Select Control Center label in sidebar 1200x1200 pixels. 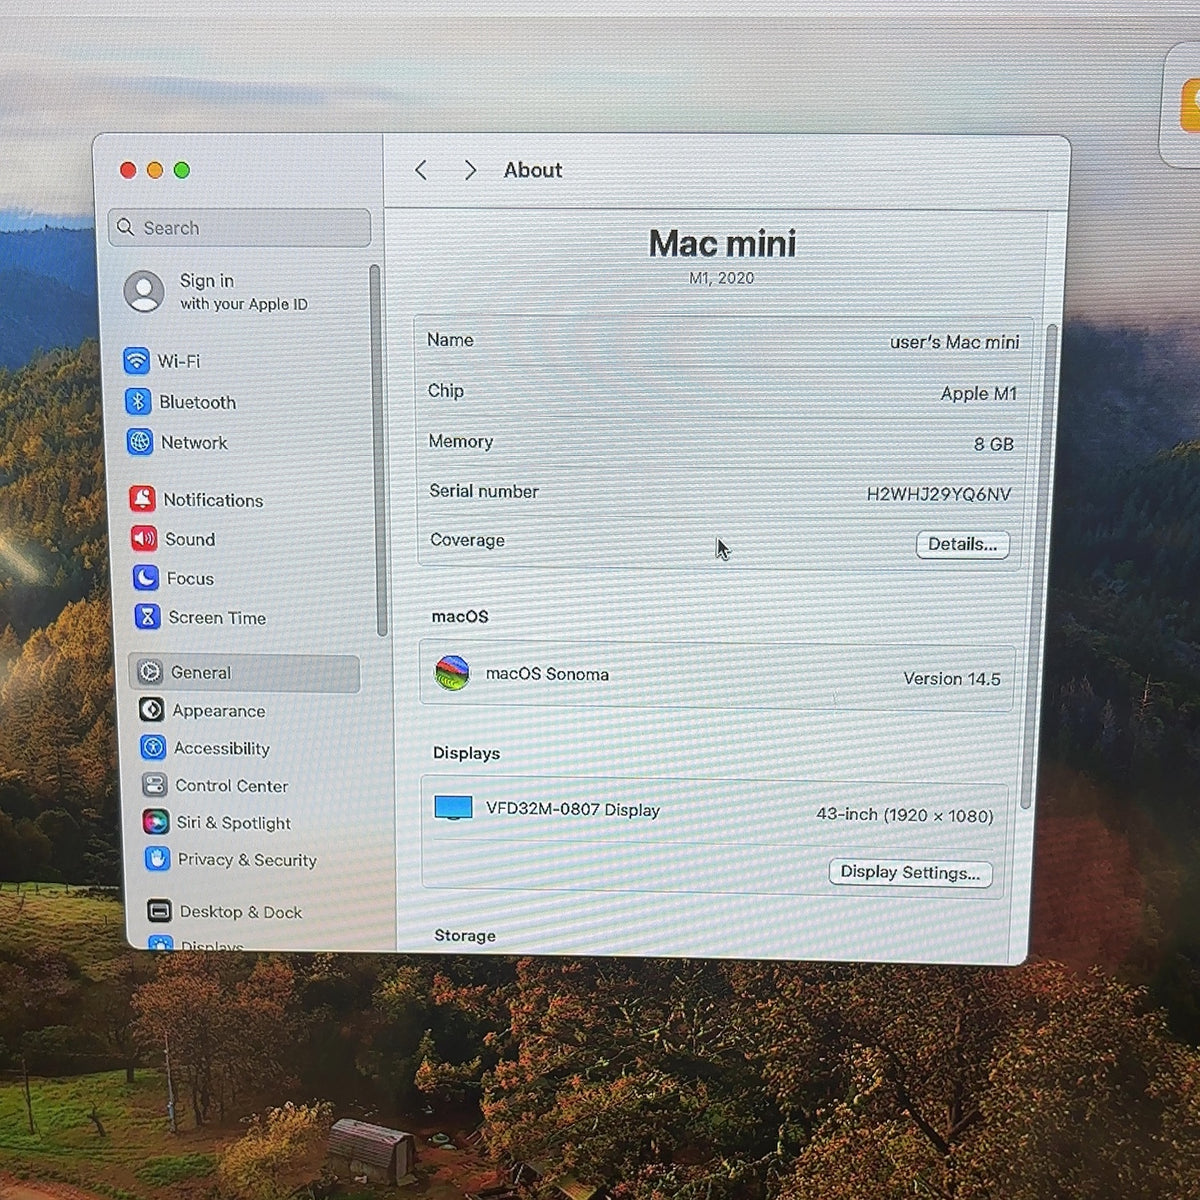tap(232, 786)
